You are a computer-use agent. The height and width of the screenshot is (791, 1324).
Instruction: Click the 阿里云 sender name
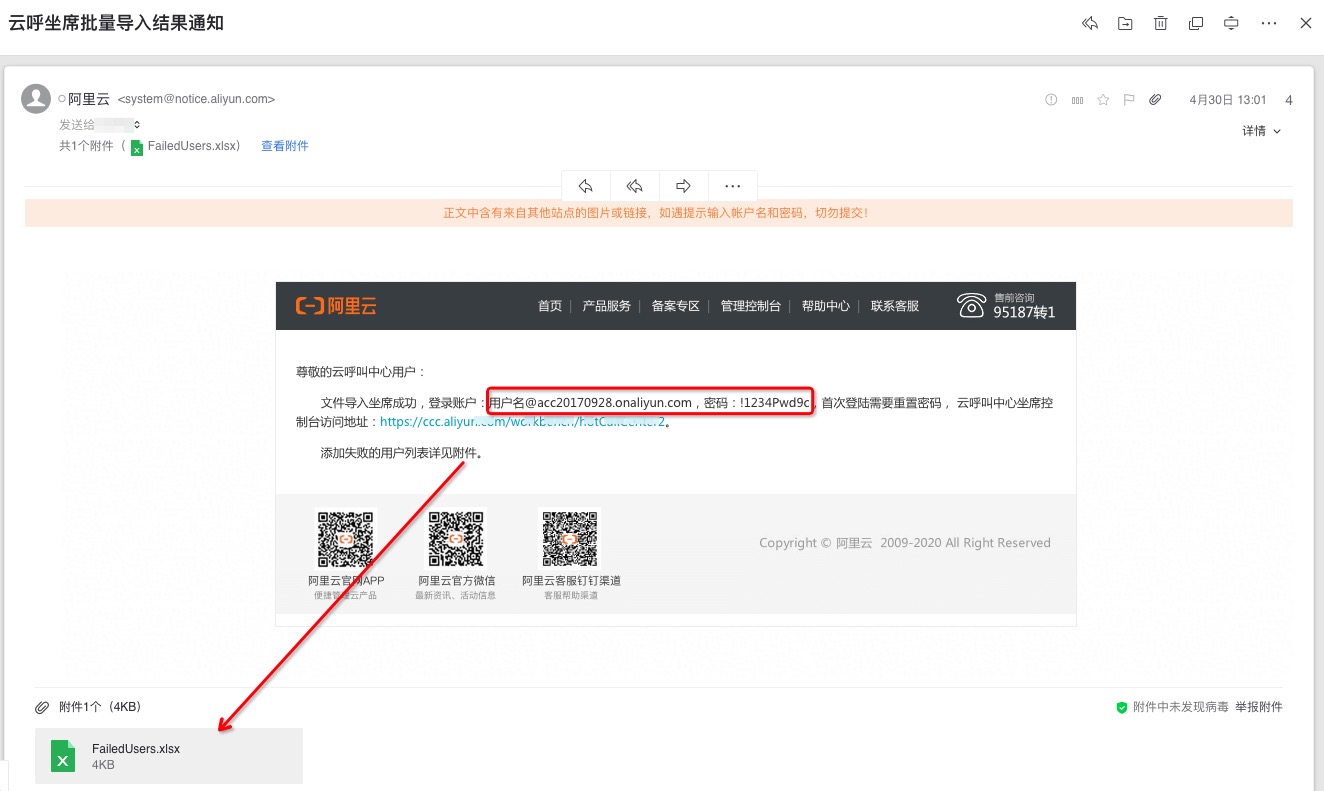[89, 99]
